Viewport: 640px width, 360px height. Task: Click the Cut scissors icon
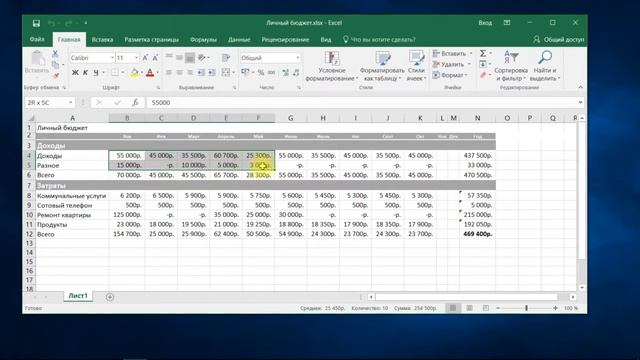click(55, 53)
